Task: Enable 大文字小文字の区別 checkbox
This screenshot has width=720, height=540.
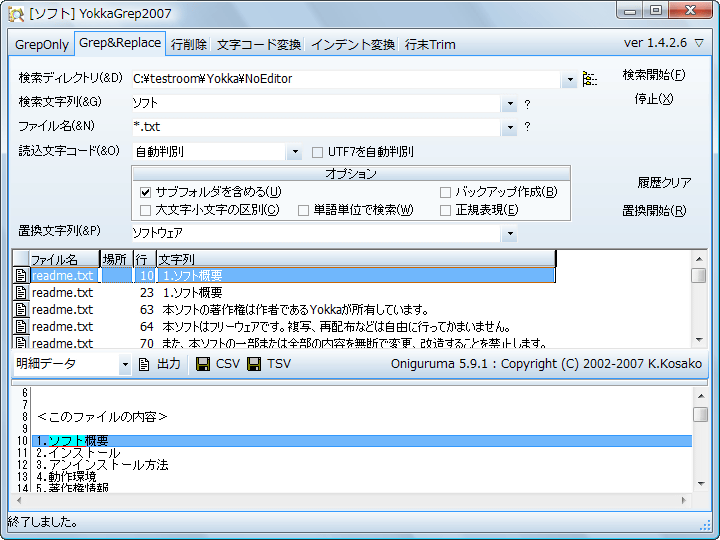Action: coord(146,210)
